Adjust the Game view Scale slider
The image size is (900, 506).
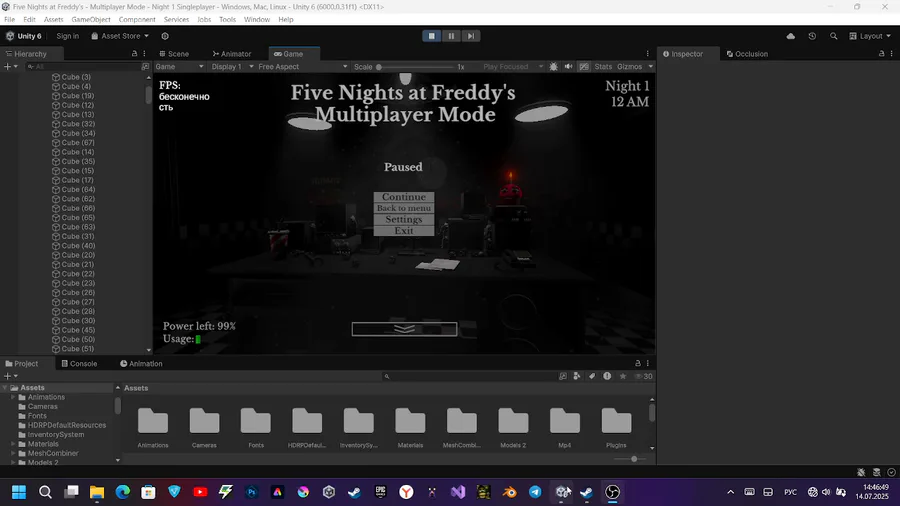point(414,67)
